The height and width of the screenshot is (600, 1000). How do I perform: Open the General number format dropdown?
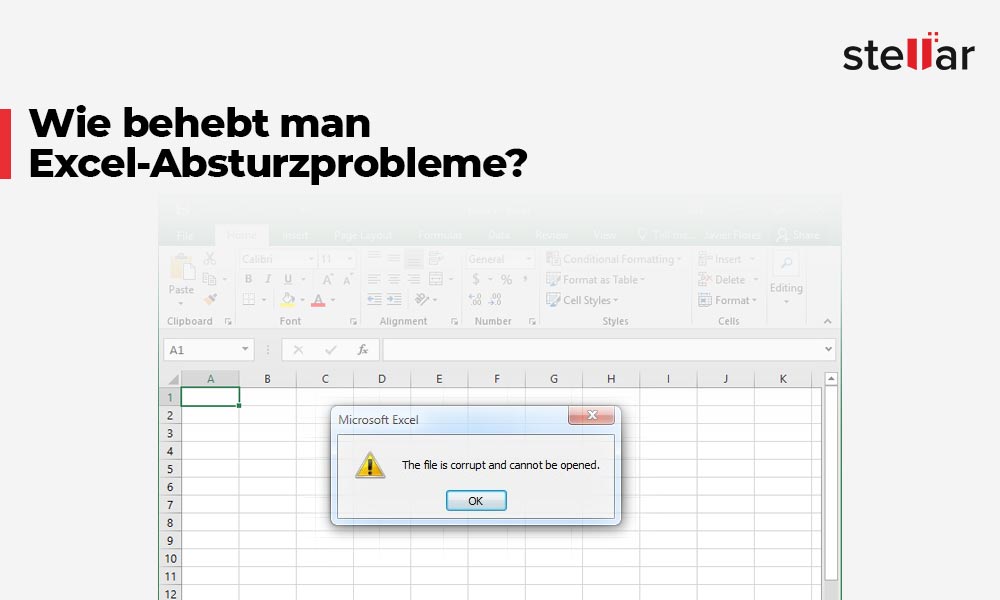click(x=528, y=259)
